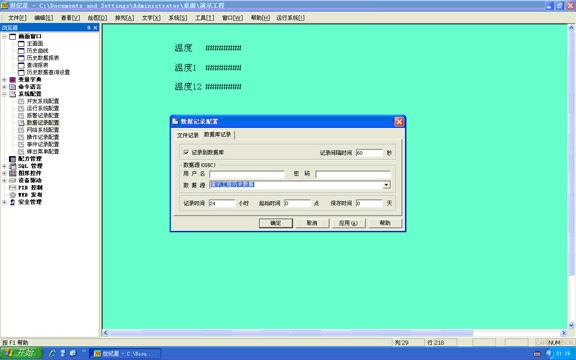Expand the 设备驱动 tree node

[4, 180]
